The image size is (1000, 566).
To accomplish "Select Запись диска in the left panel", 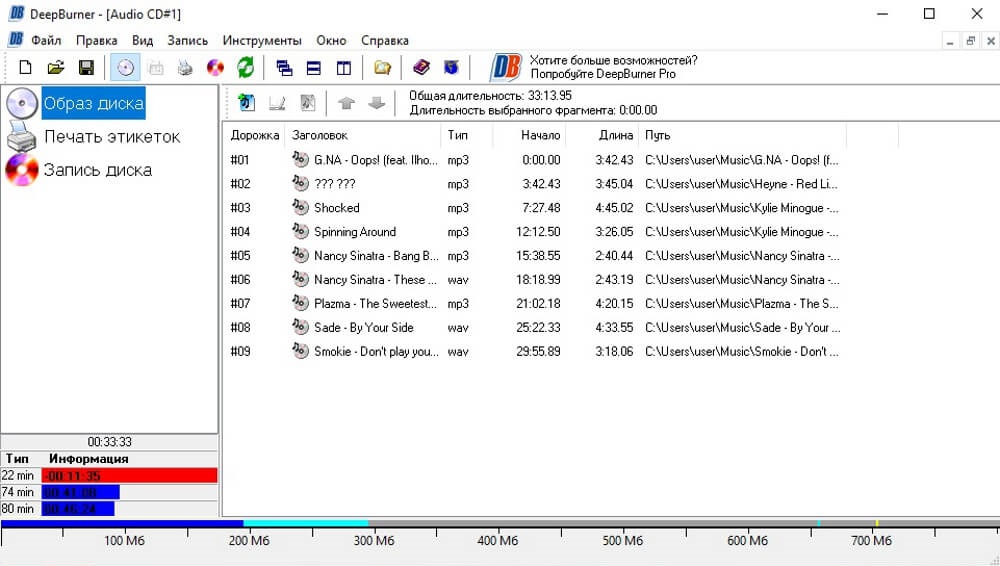I will click(x=98, y=170).
